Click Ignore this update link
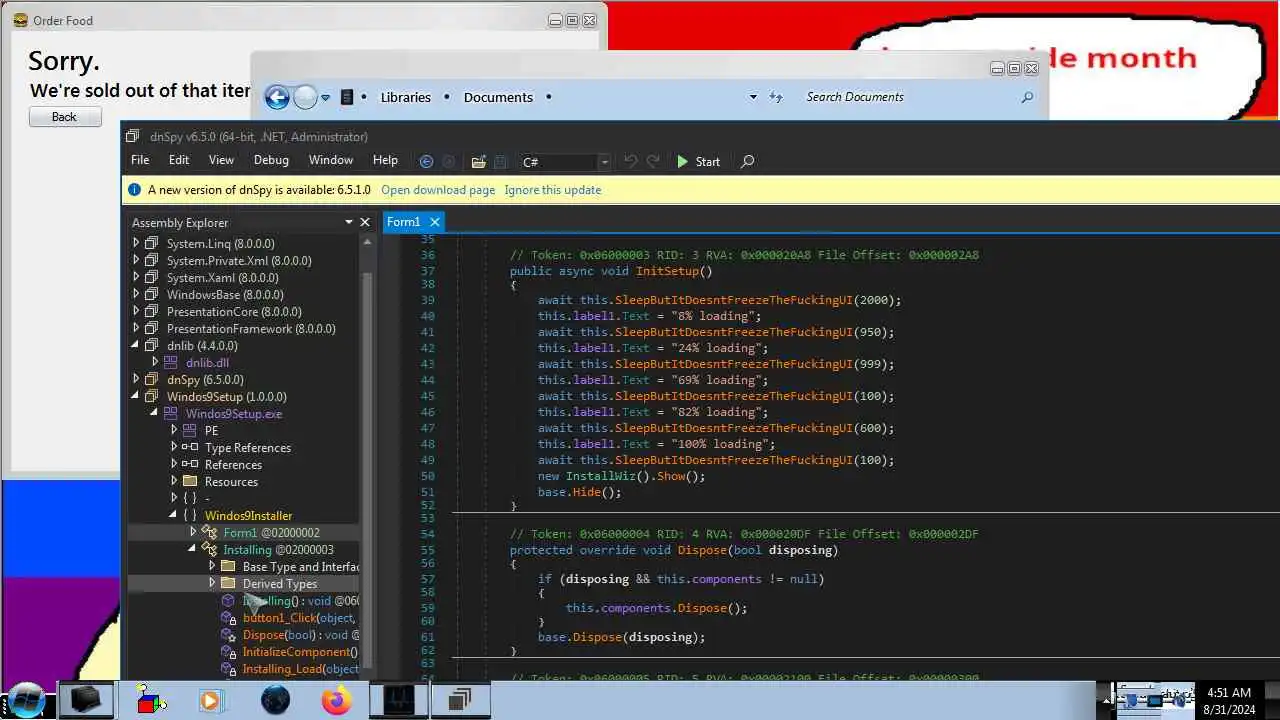 553,190
